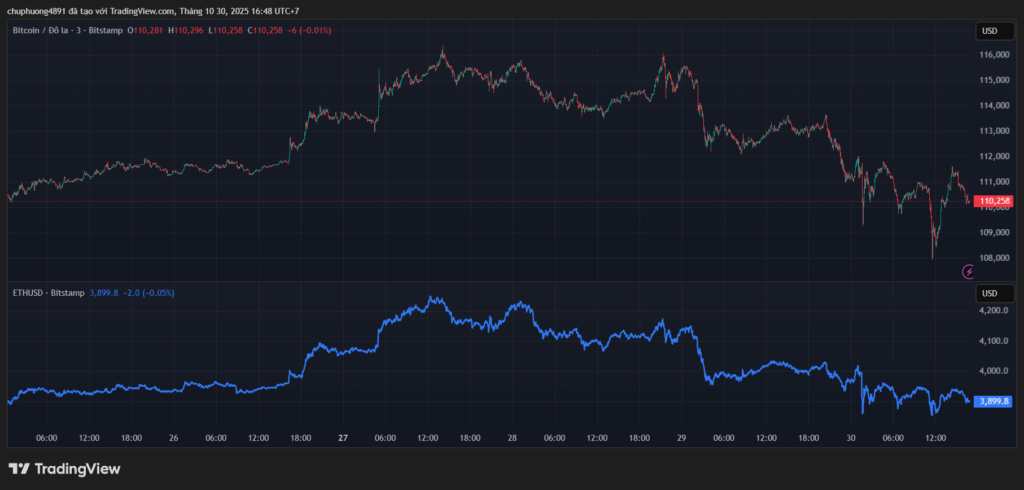Click the ETHUSD · Bitstamp legend label
This screenshot has width=1024, height=490.
point(48,293)
